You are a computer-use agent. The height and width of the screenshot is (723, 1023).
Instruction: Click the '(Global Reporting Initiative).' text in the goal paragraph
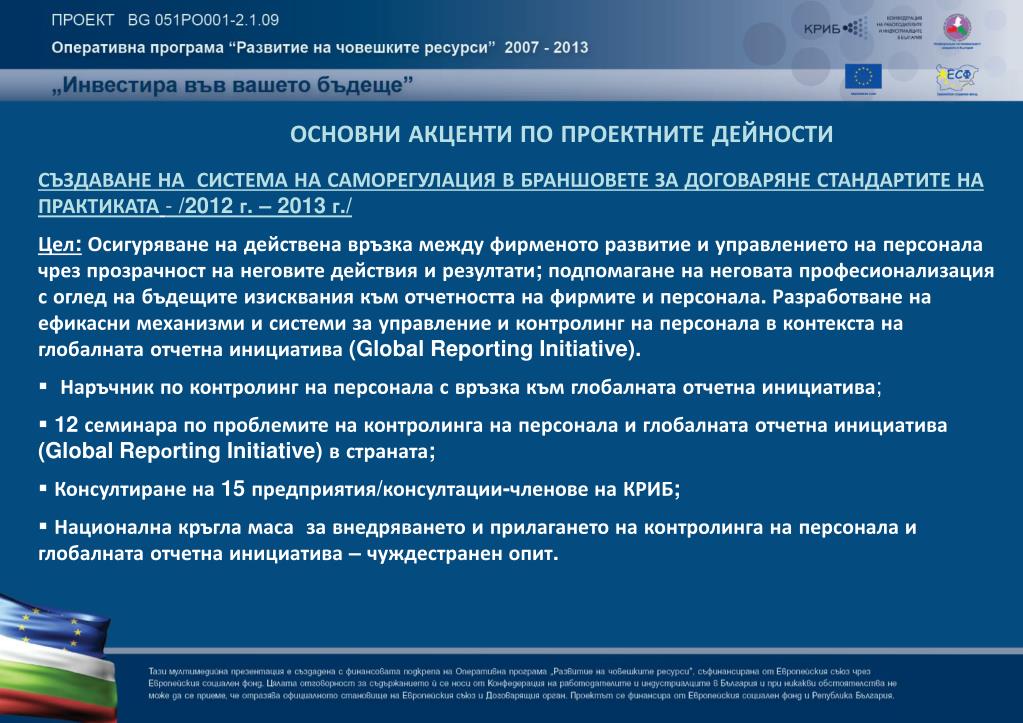point(496,349)
